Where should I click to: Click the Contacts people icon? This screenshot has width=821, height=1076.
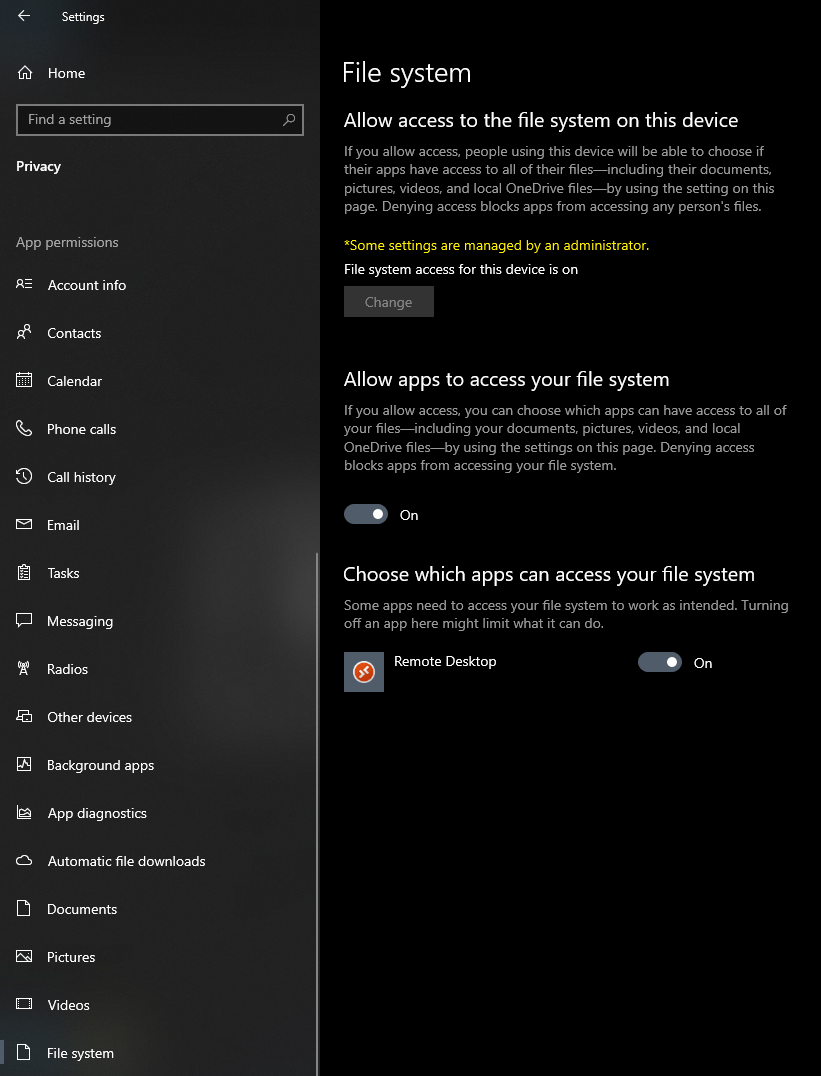click(x=24, y=332)
